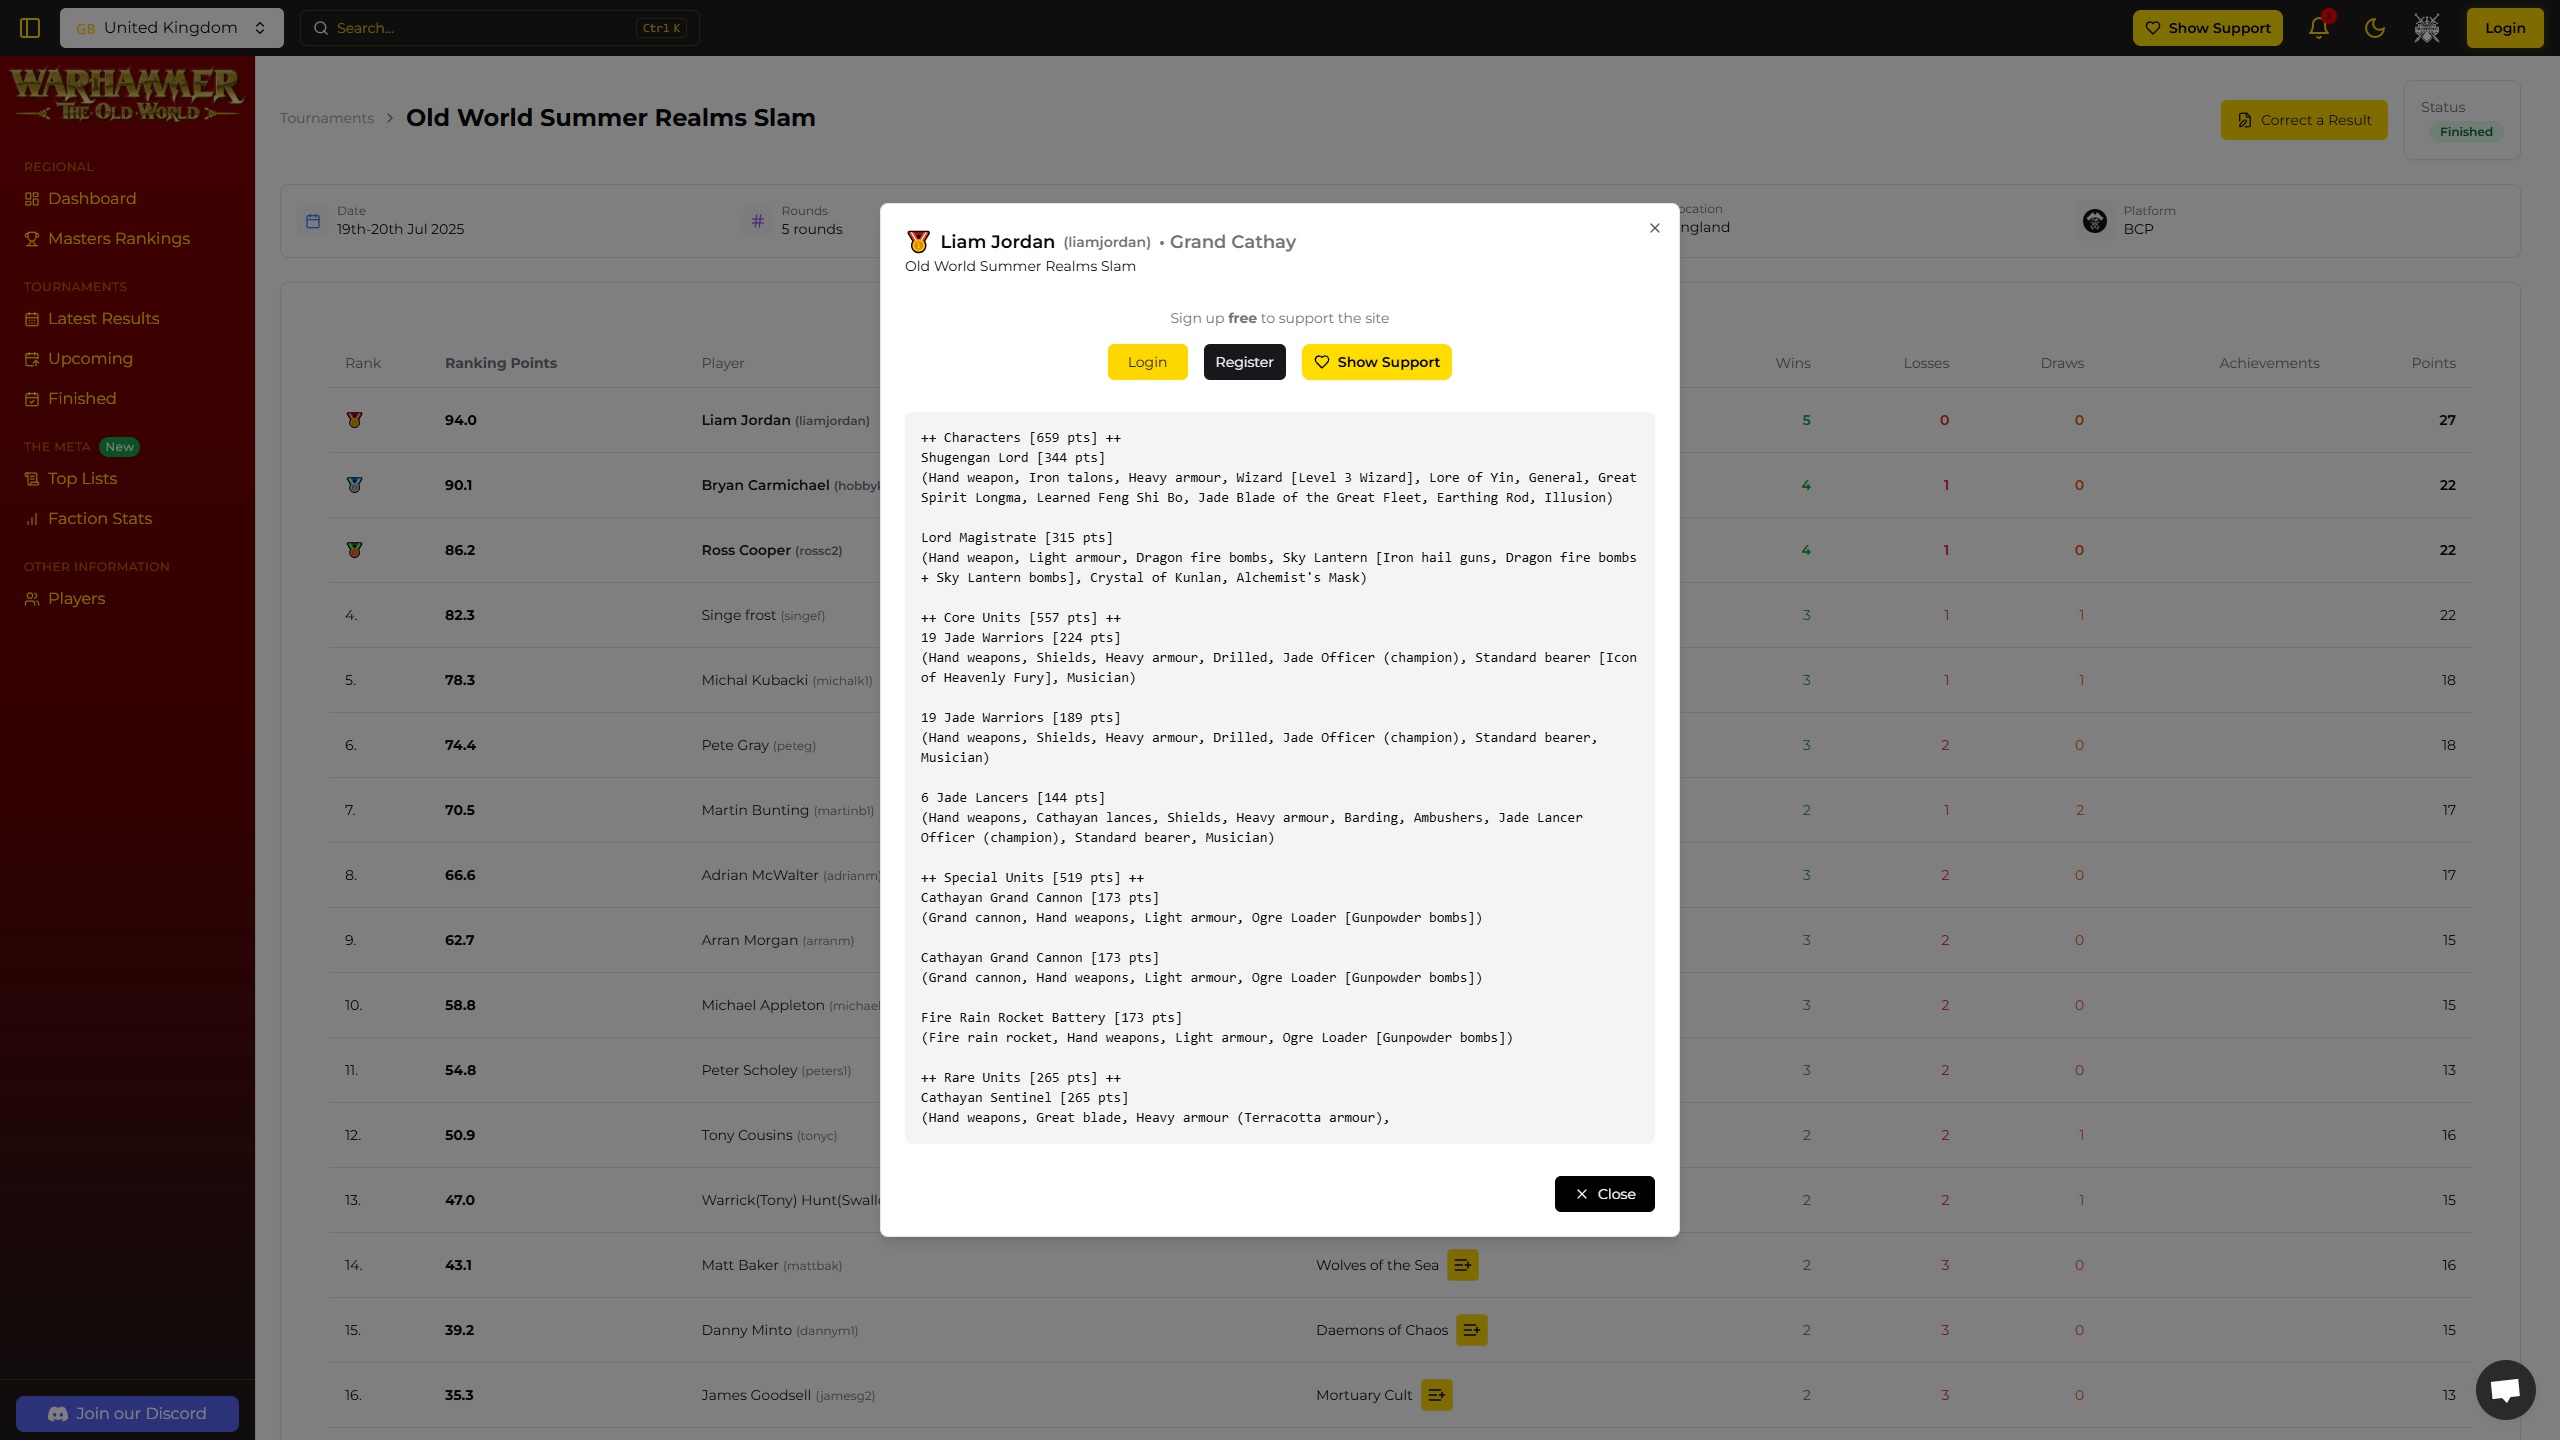Click the Grand Cathay faction label in dialog
2560x1440 pixels.
1232,242
